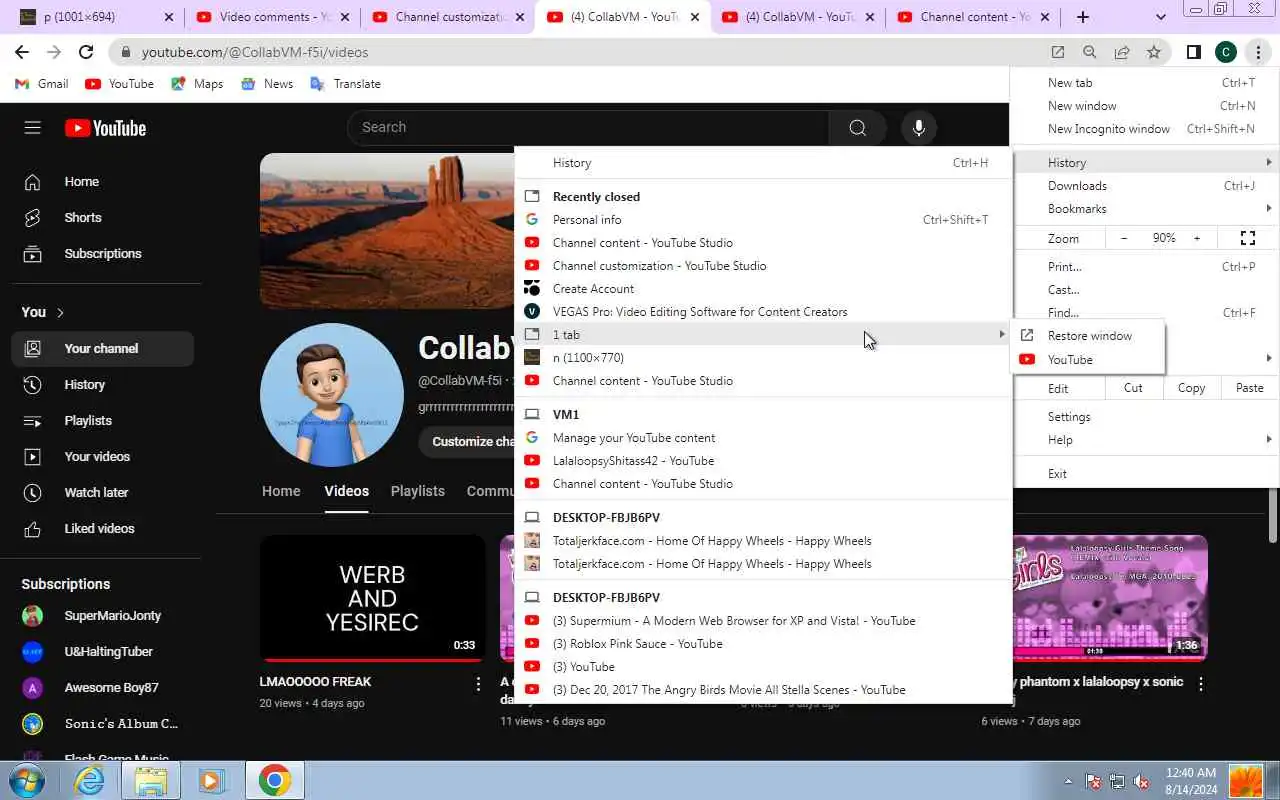Open a new tab with the plus button

(x=1083, y=17)
